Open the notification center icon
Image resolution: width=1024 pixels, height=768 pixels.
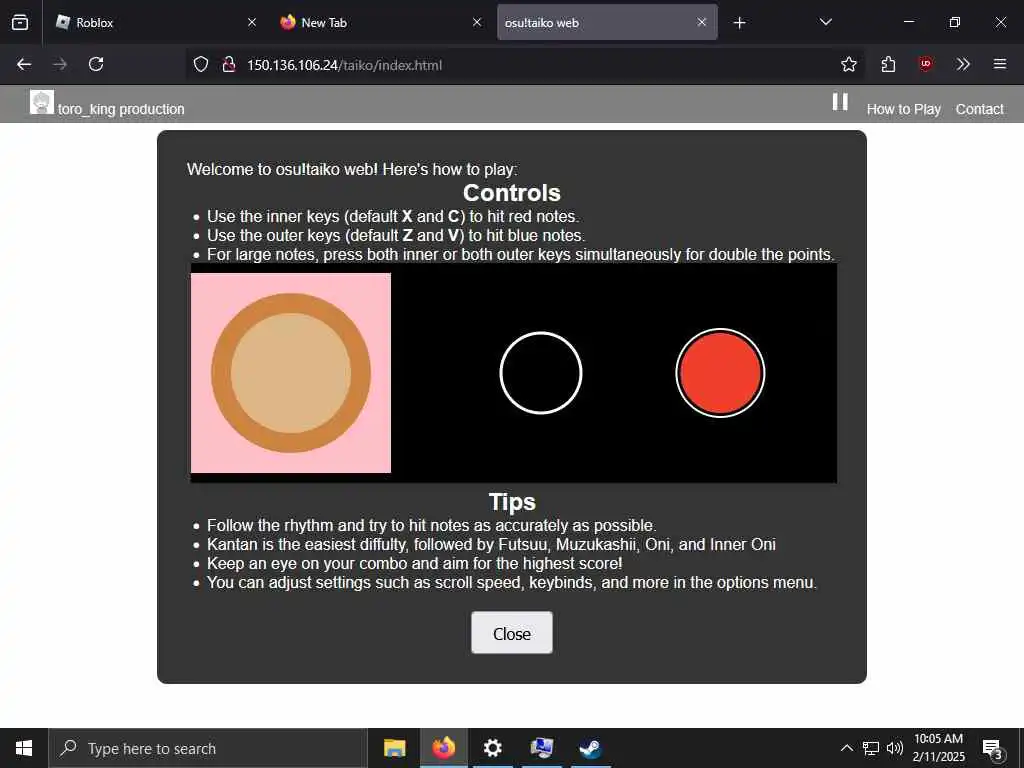(993, 748)
